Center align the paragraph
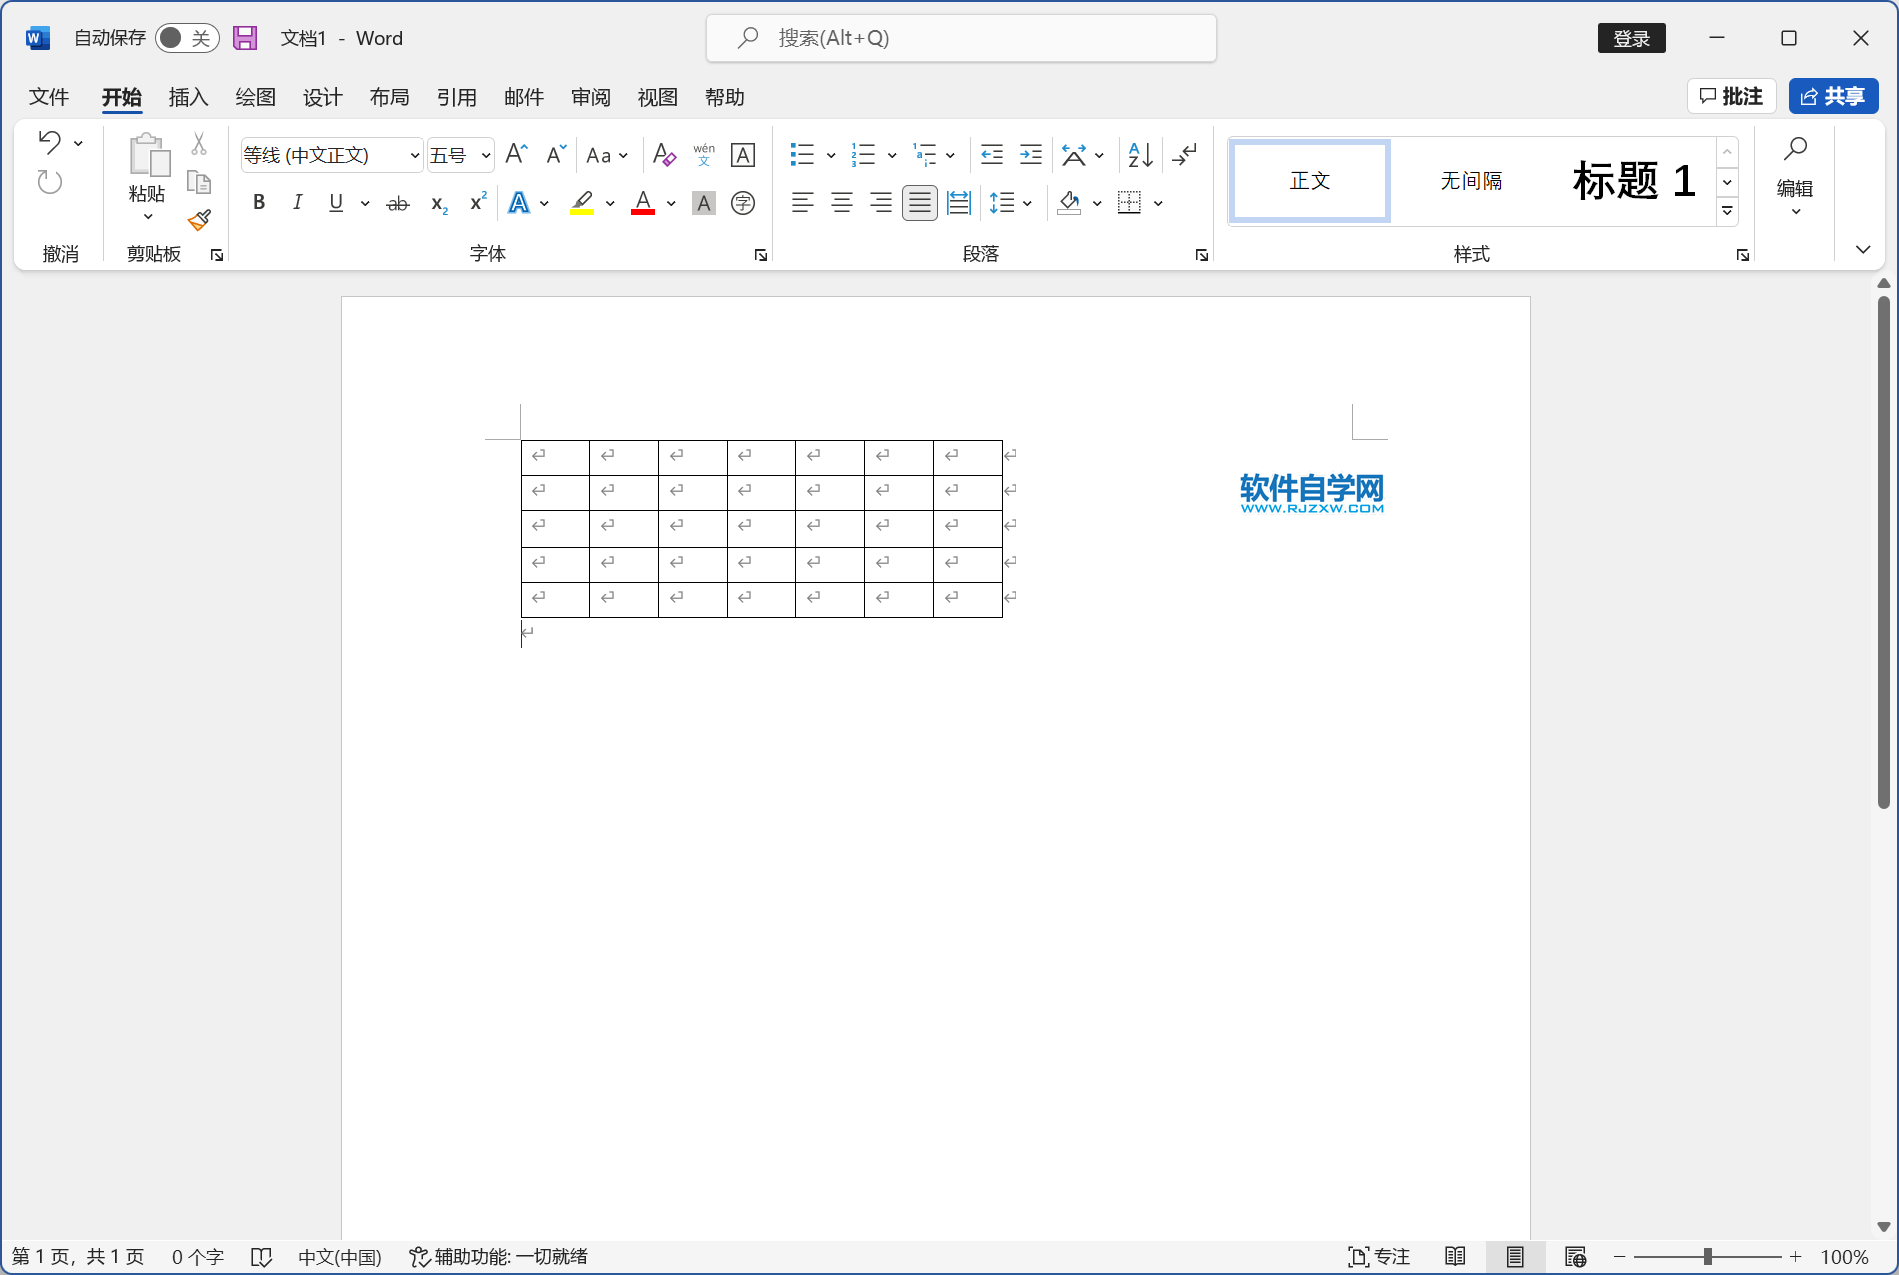This screenshot has width=1899, height=1275. [841, 203]
